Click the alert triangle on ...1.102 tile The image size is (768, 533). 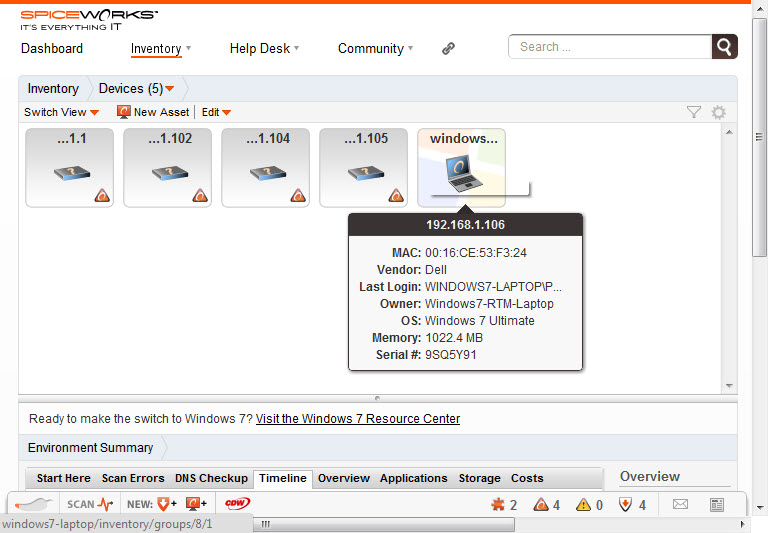(200, 195)
